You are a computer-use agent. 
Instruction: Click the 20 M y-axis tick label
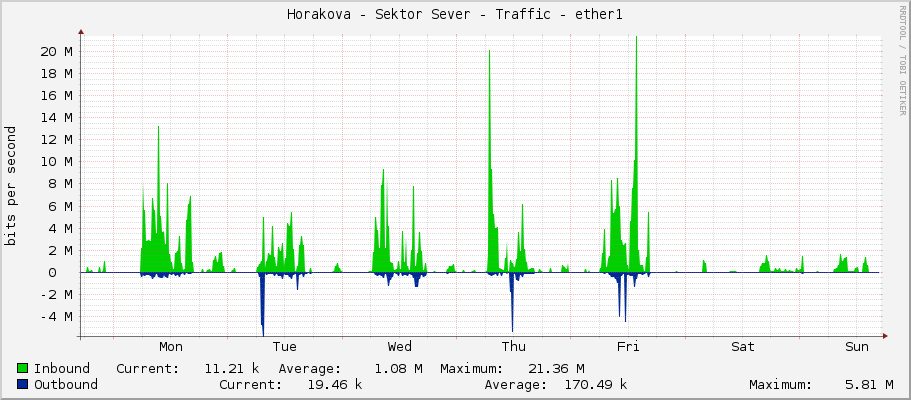click(54, 51)
